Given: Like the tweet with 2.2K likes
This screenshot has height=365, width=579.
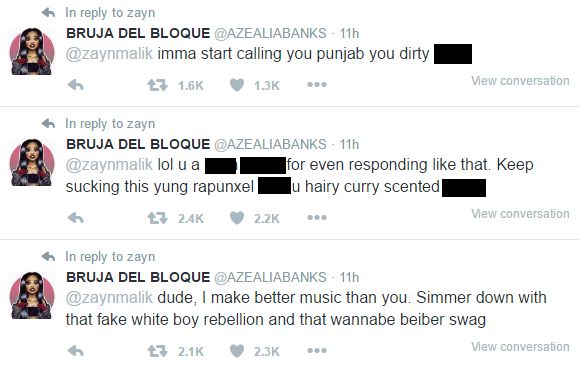Looking at the screenshot, I should (237, 218).
